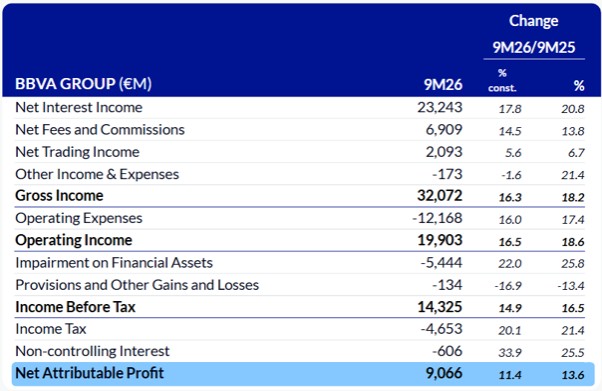The height and width of the screenshot is (391, 602).
Task: Click the value '-5,444'
Action: click(x=442, y=263)
